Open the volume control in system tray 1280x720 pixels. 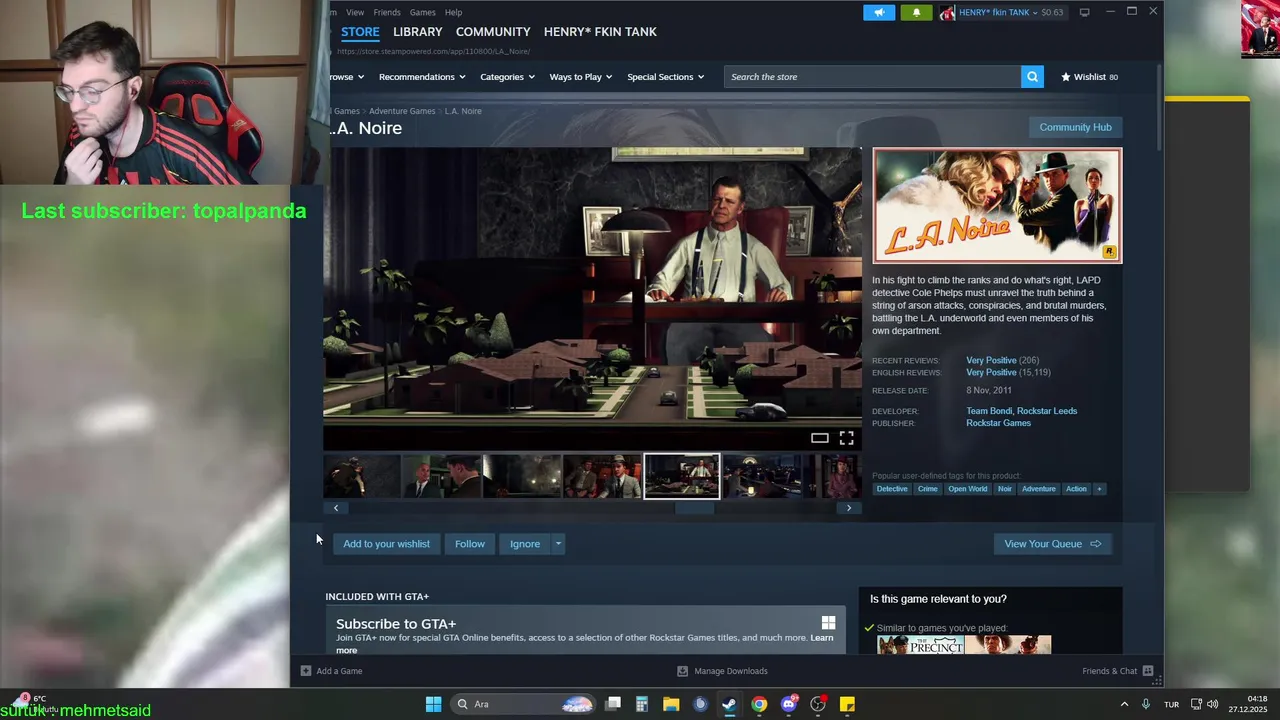tap(1213, 704)
